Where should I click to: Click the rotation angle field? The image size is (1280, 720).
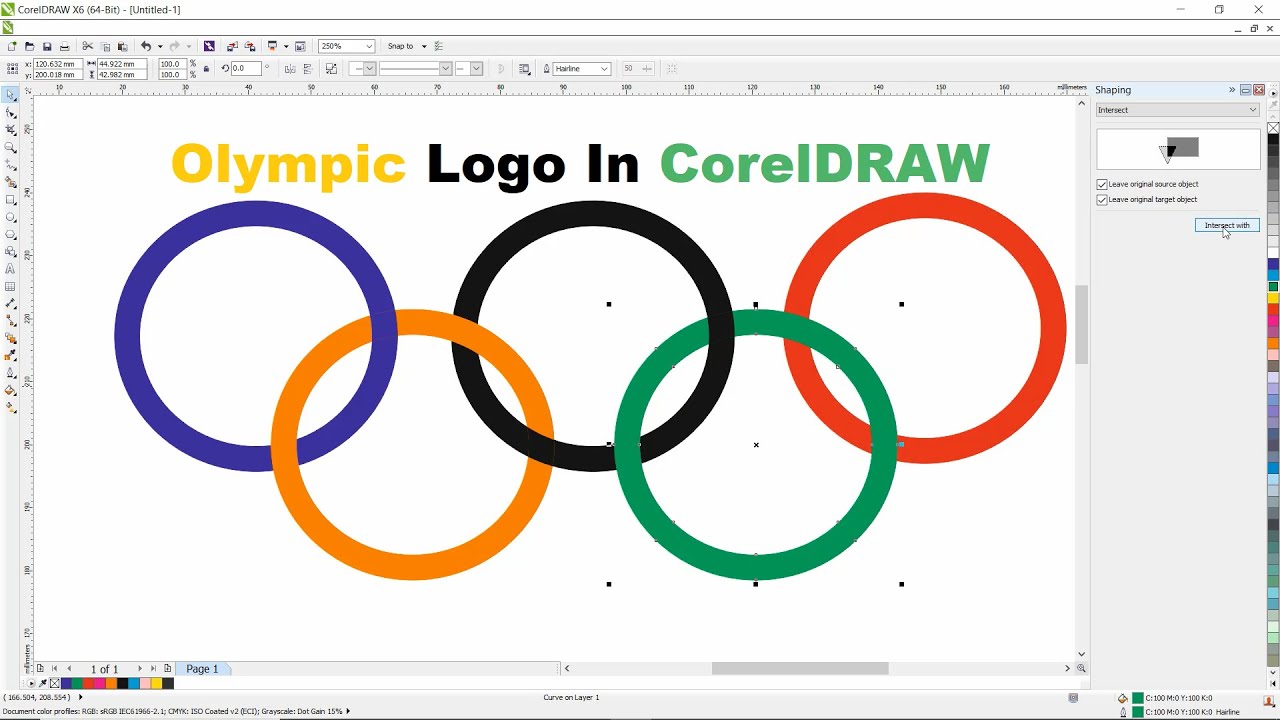pos(245,69)
